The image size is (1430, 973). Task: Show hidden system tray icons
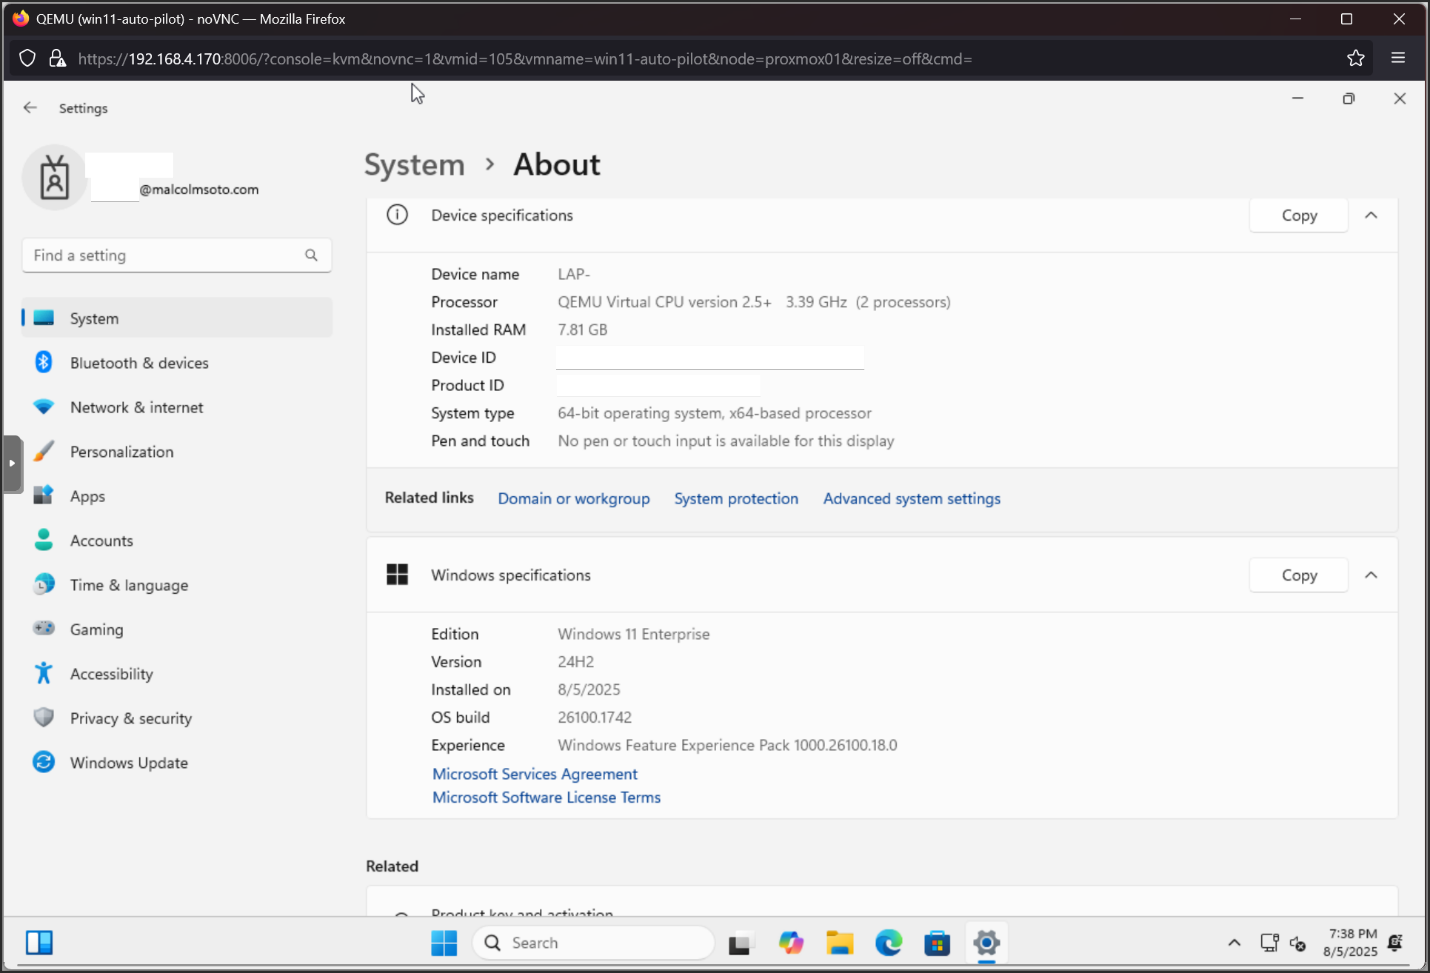[x=1234, y=943]
